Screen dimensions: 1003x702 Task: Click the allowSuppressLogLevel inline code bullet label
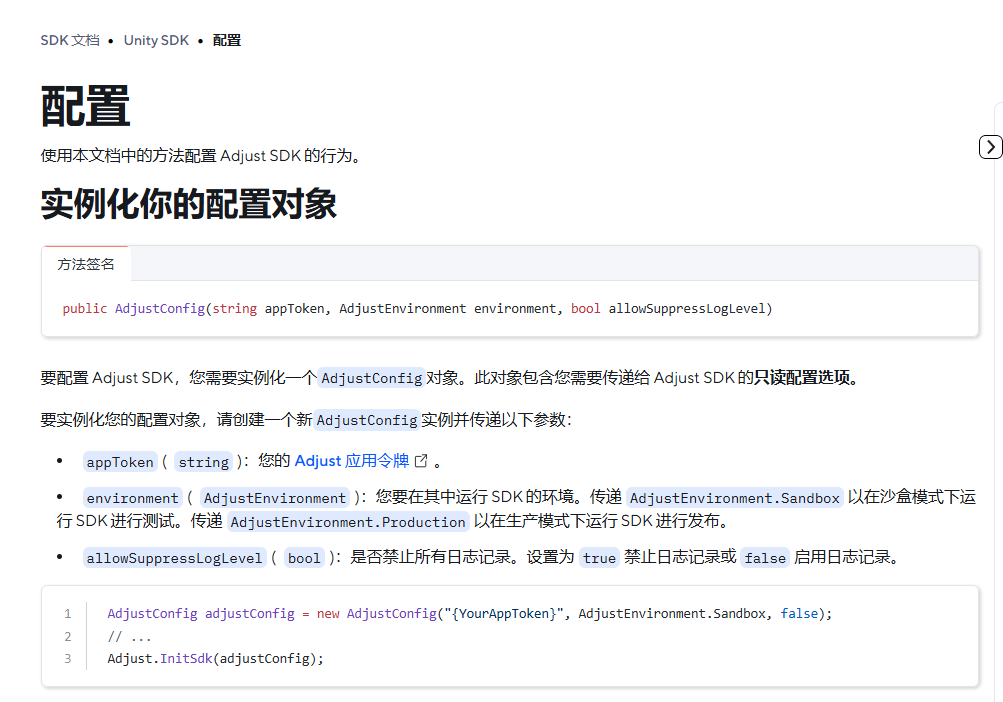(x=175, y=558)
